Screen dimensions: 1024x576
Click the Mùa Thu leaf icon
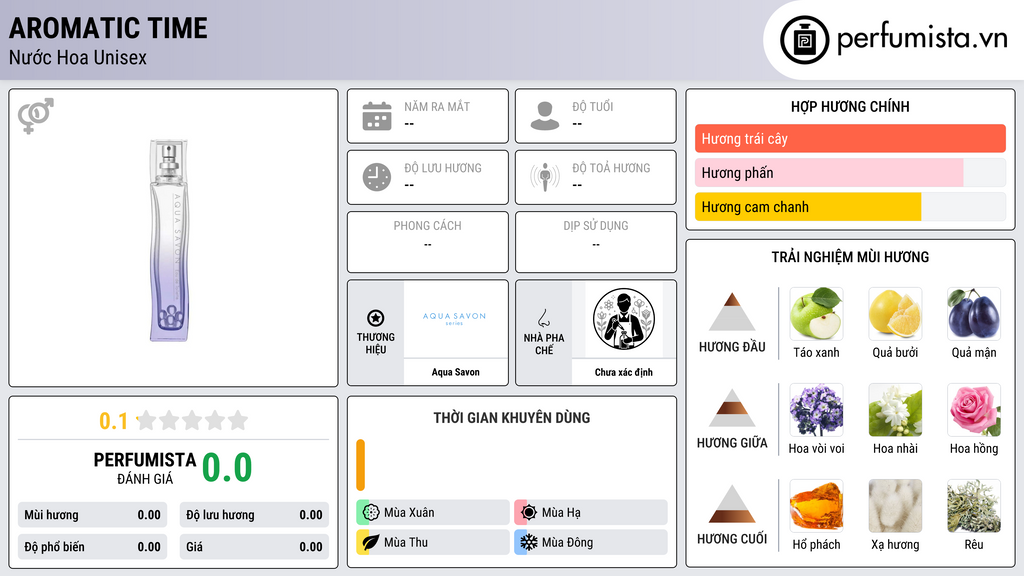point(371,542)
